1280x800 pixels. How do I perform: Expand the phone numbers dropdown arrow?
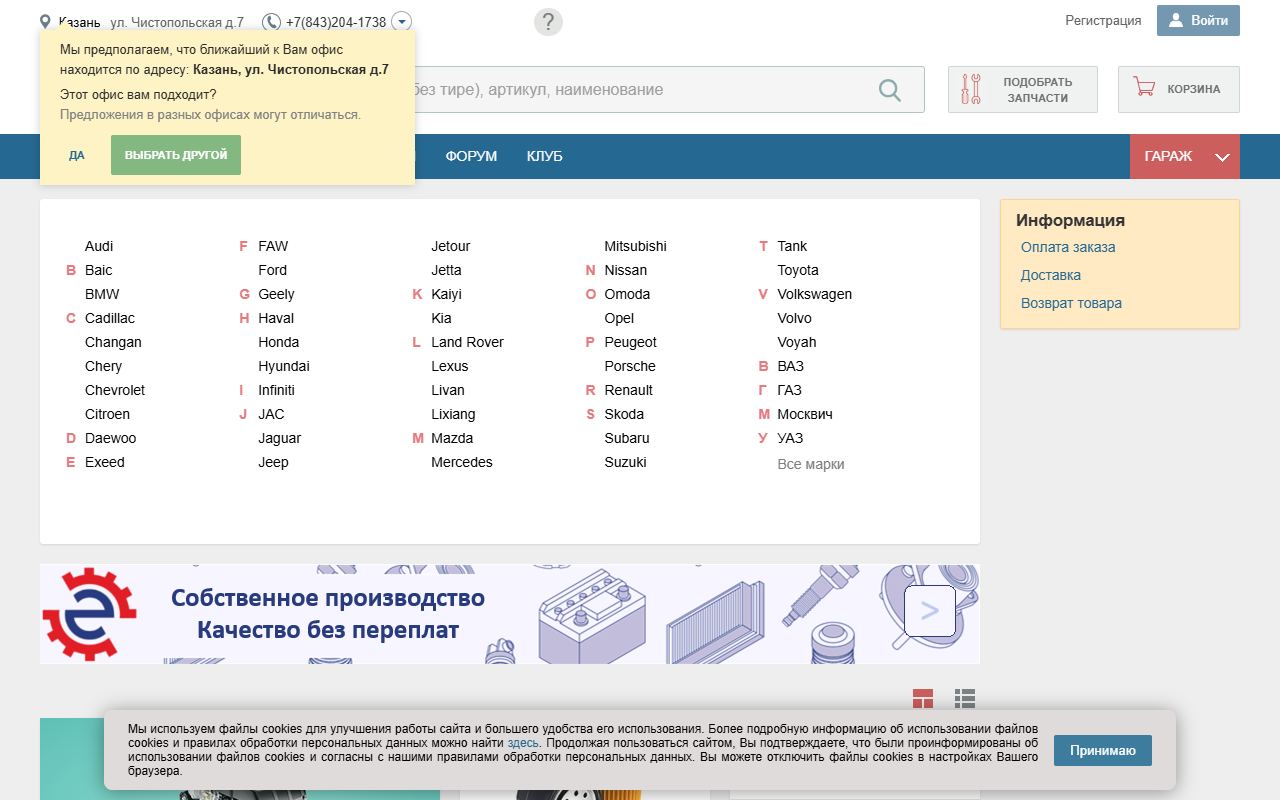[401, 22]
